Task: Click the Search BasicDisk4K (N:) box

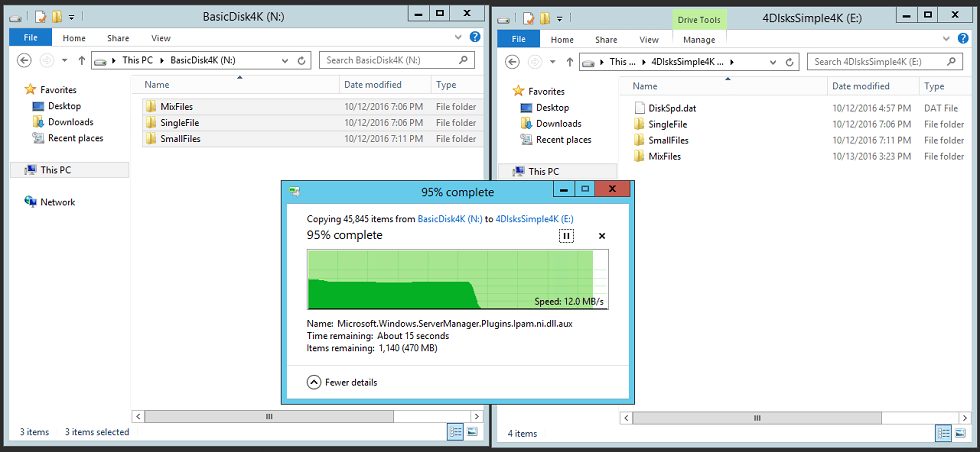Action: point(390,61)
